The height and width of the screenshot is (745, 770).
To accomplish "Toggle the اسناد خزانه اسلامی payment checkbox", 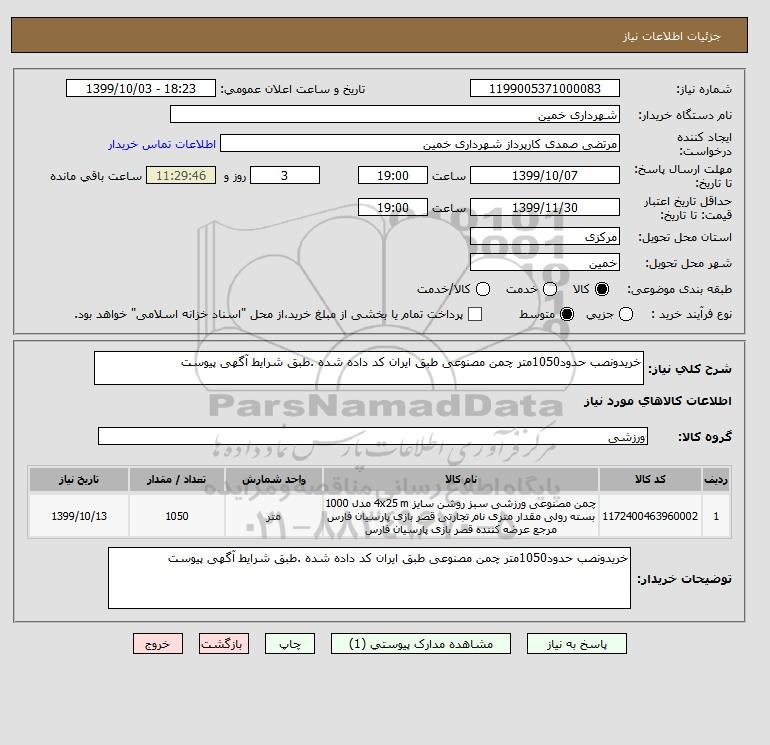I will pyautogui.click(x=475, y=314).
